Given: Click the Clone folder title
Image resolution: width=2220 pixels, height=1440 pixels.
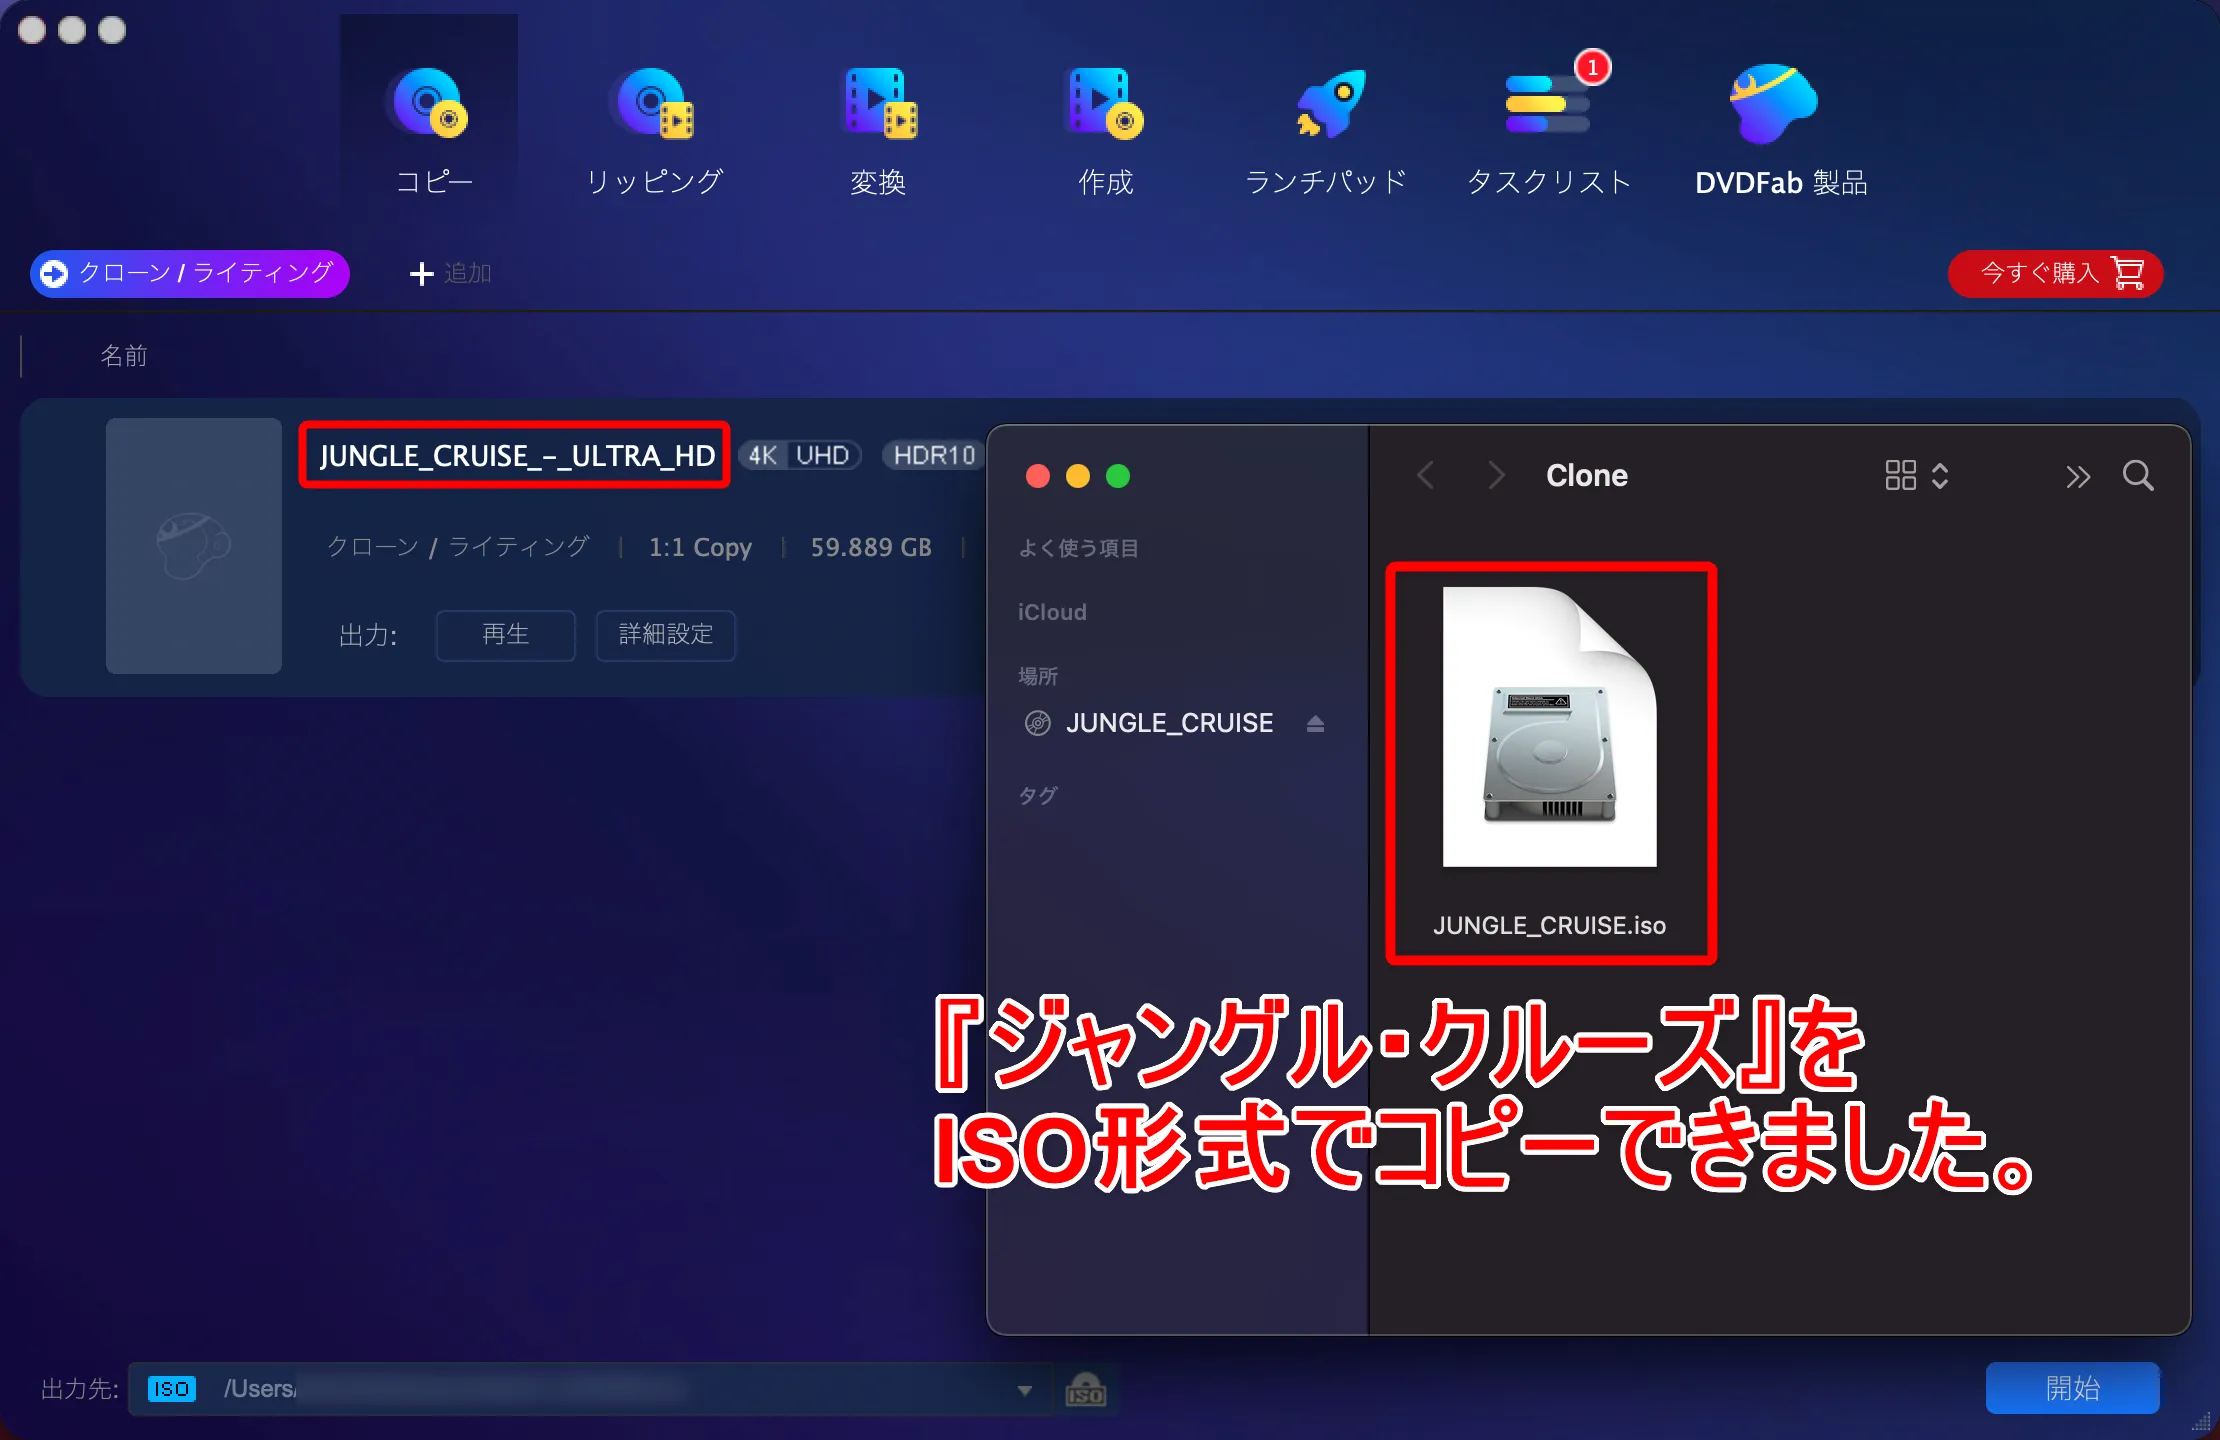Looking at the screenshot, I should tap(1587, 475).
